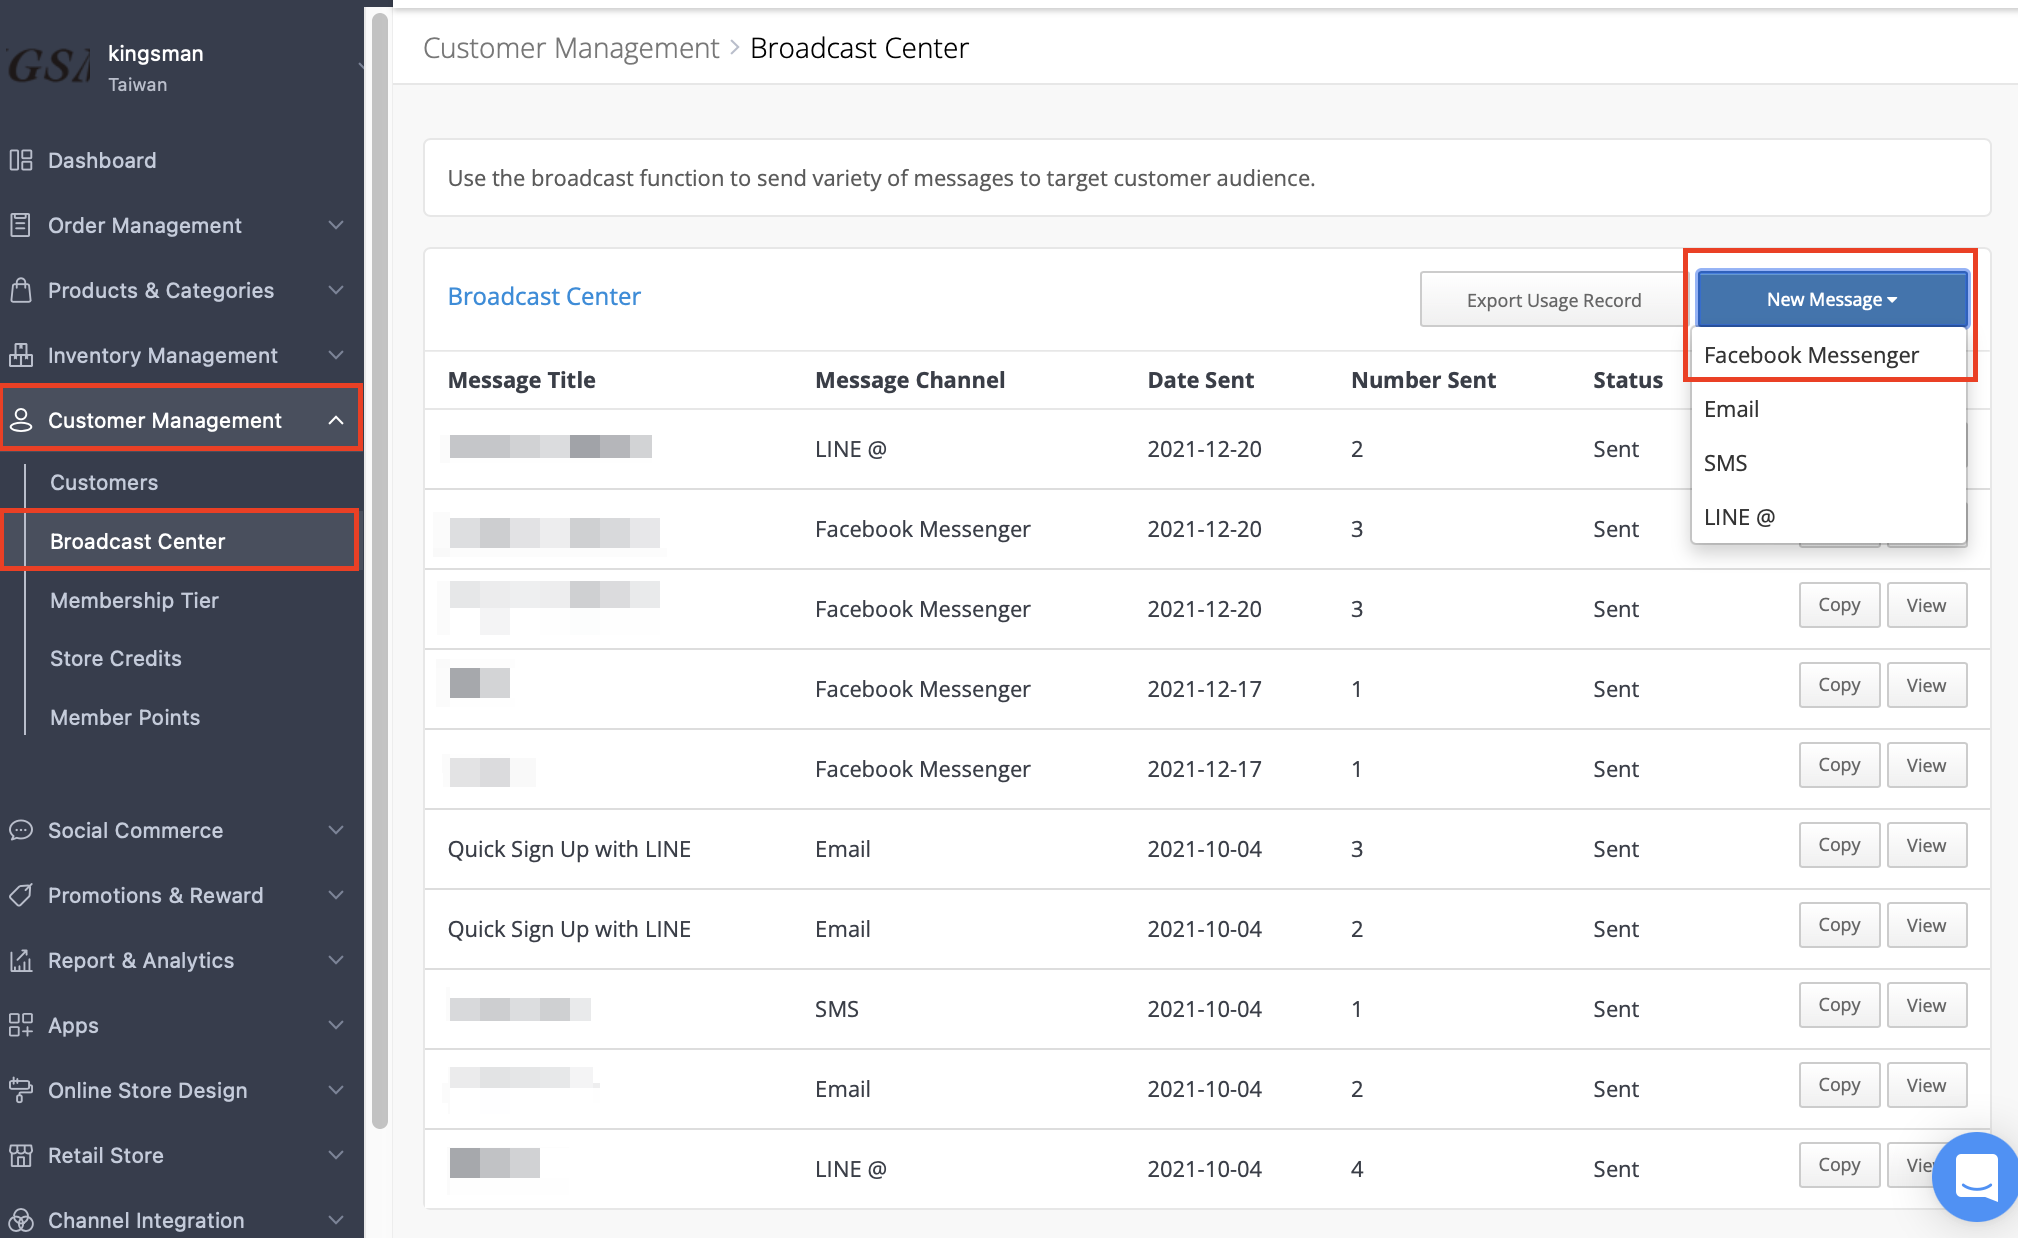This screenshot has height=1238, width=2018.
Task: Open Products & Categories via its bag icon
Action: coord(22,290)
